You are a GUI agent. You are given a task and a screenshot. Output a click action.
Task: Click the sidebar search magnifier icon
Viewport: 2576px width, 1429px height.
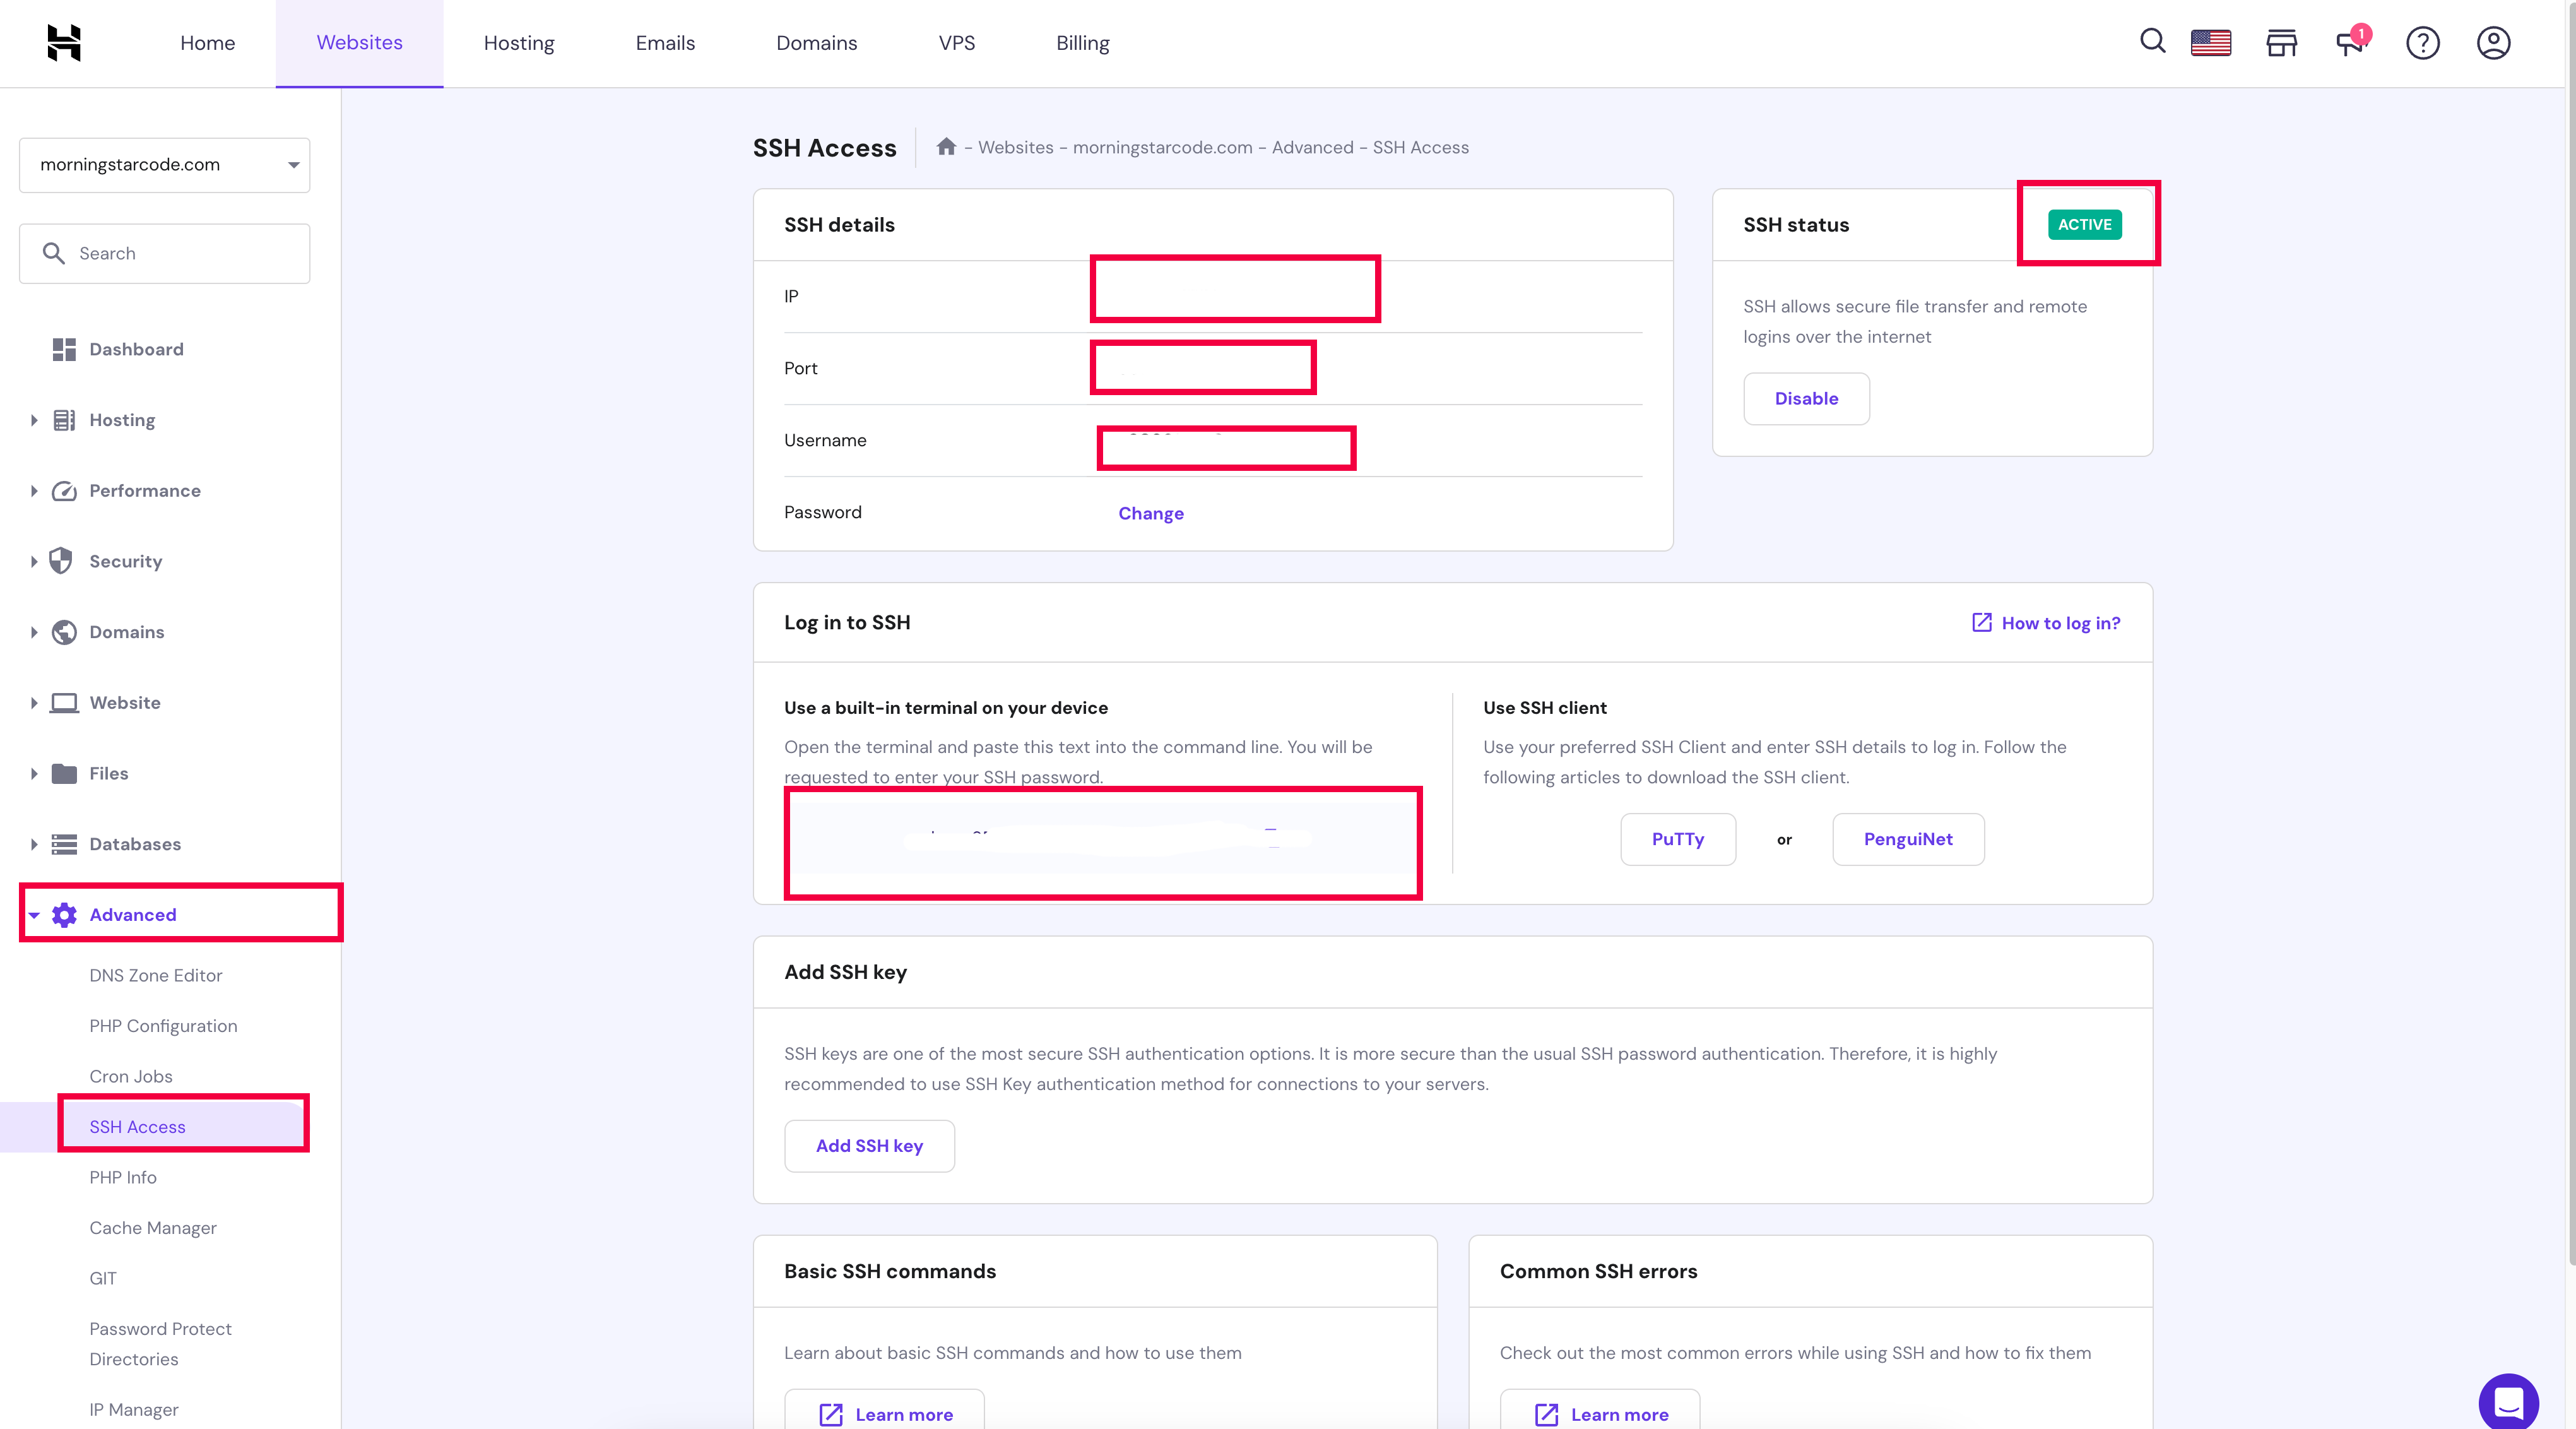point(53,253)
